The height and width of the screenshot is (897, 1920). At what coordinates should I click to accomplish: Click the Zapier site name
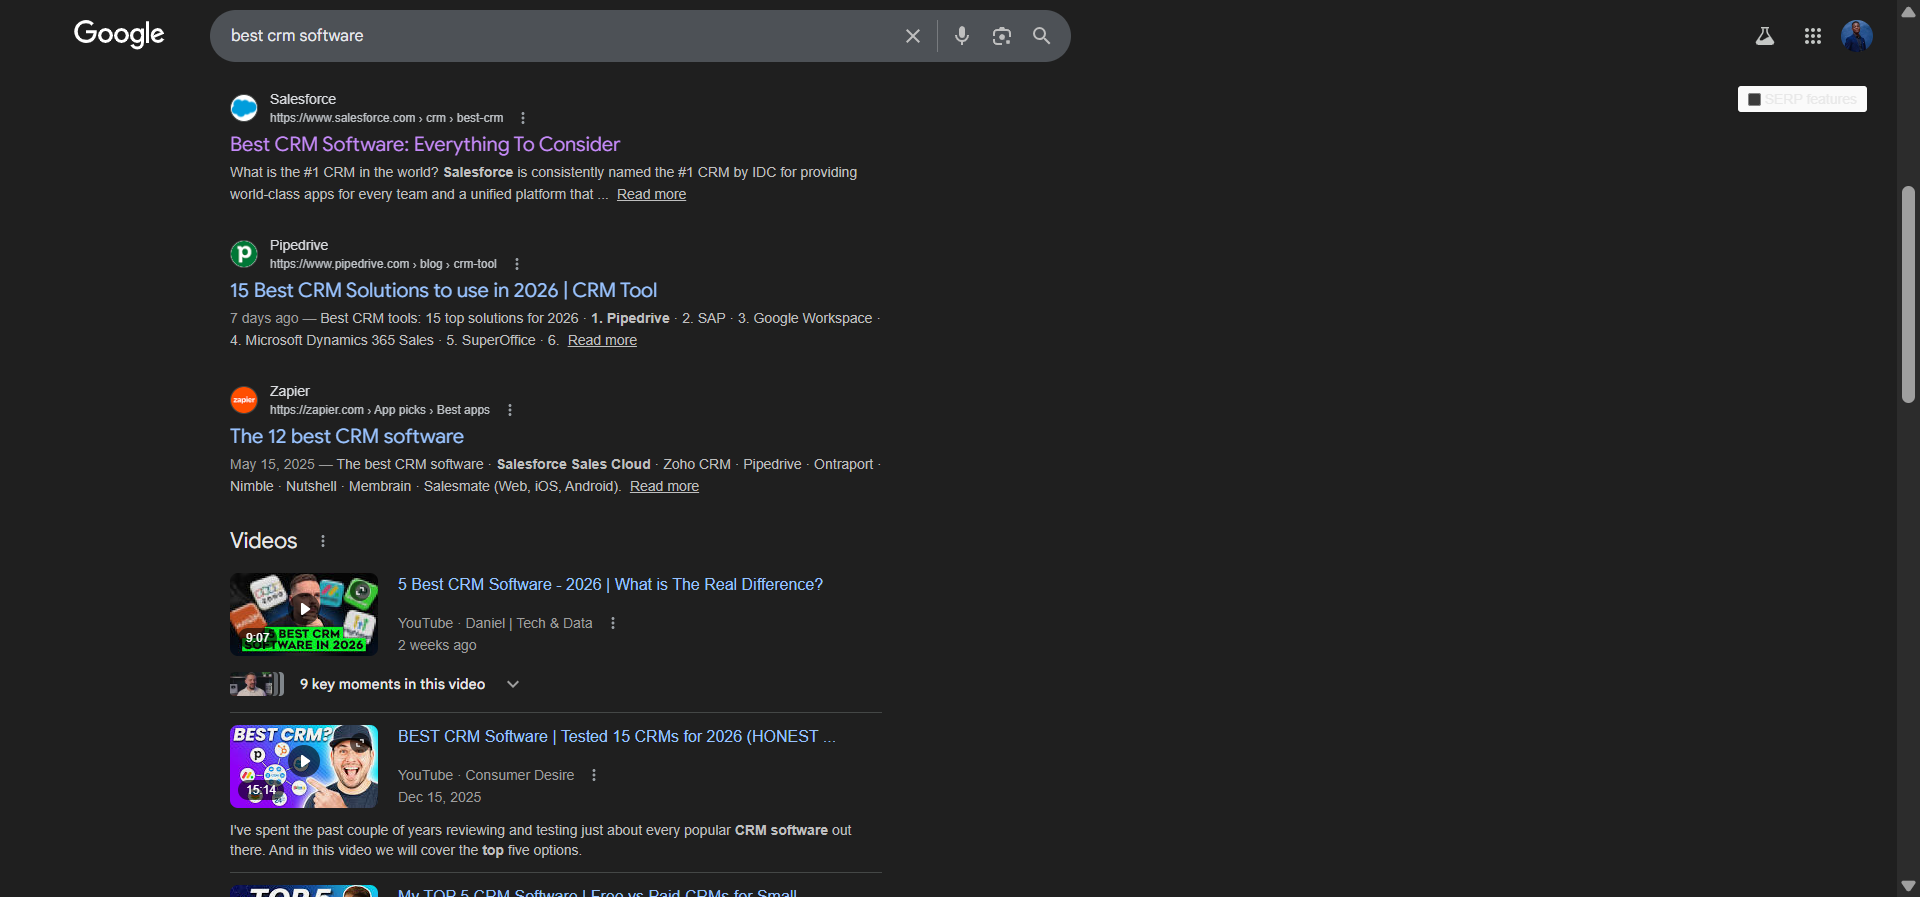(x=290, y=391)
